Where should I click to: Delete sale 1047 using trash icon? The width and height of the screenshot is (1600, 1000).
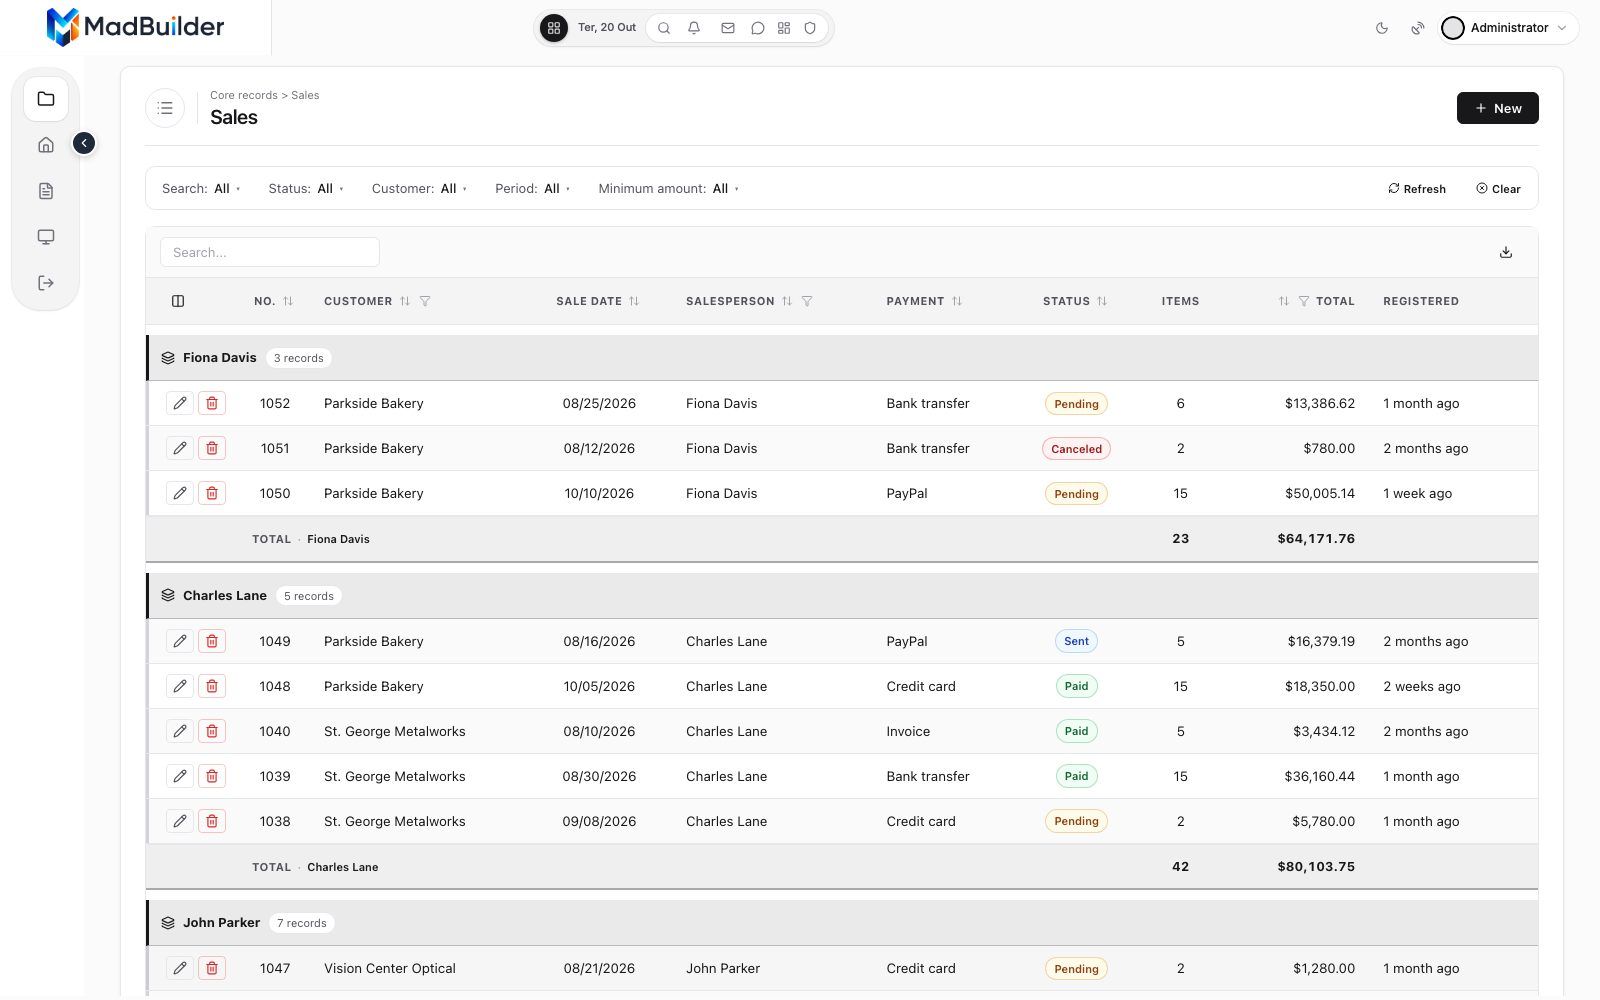click(212, 968)
